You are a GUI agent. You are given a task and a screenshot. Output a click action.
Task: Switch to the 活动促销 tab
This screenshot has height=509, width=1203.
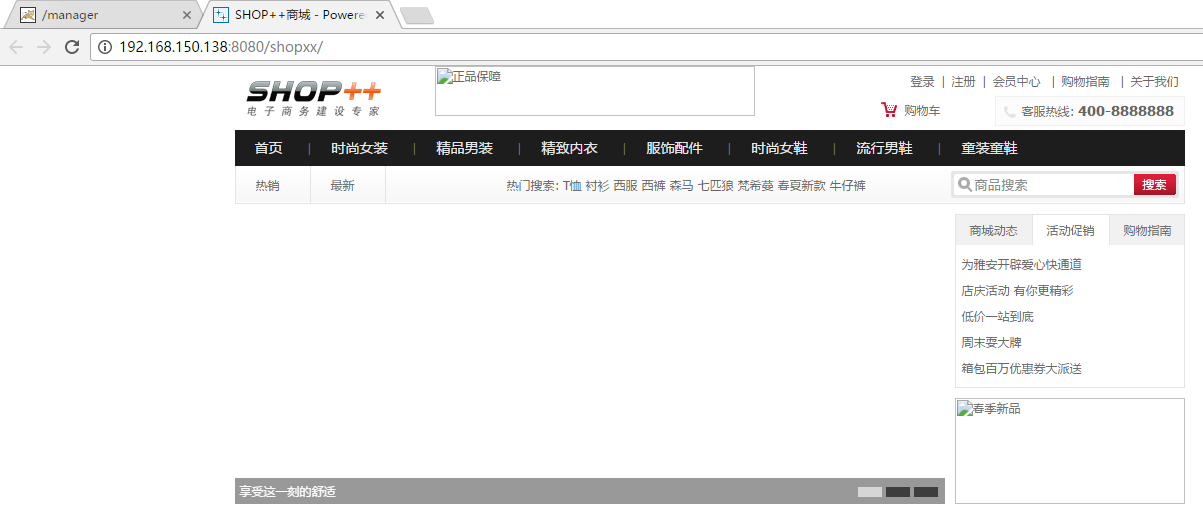(x=1070, y=230)
